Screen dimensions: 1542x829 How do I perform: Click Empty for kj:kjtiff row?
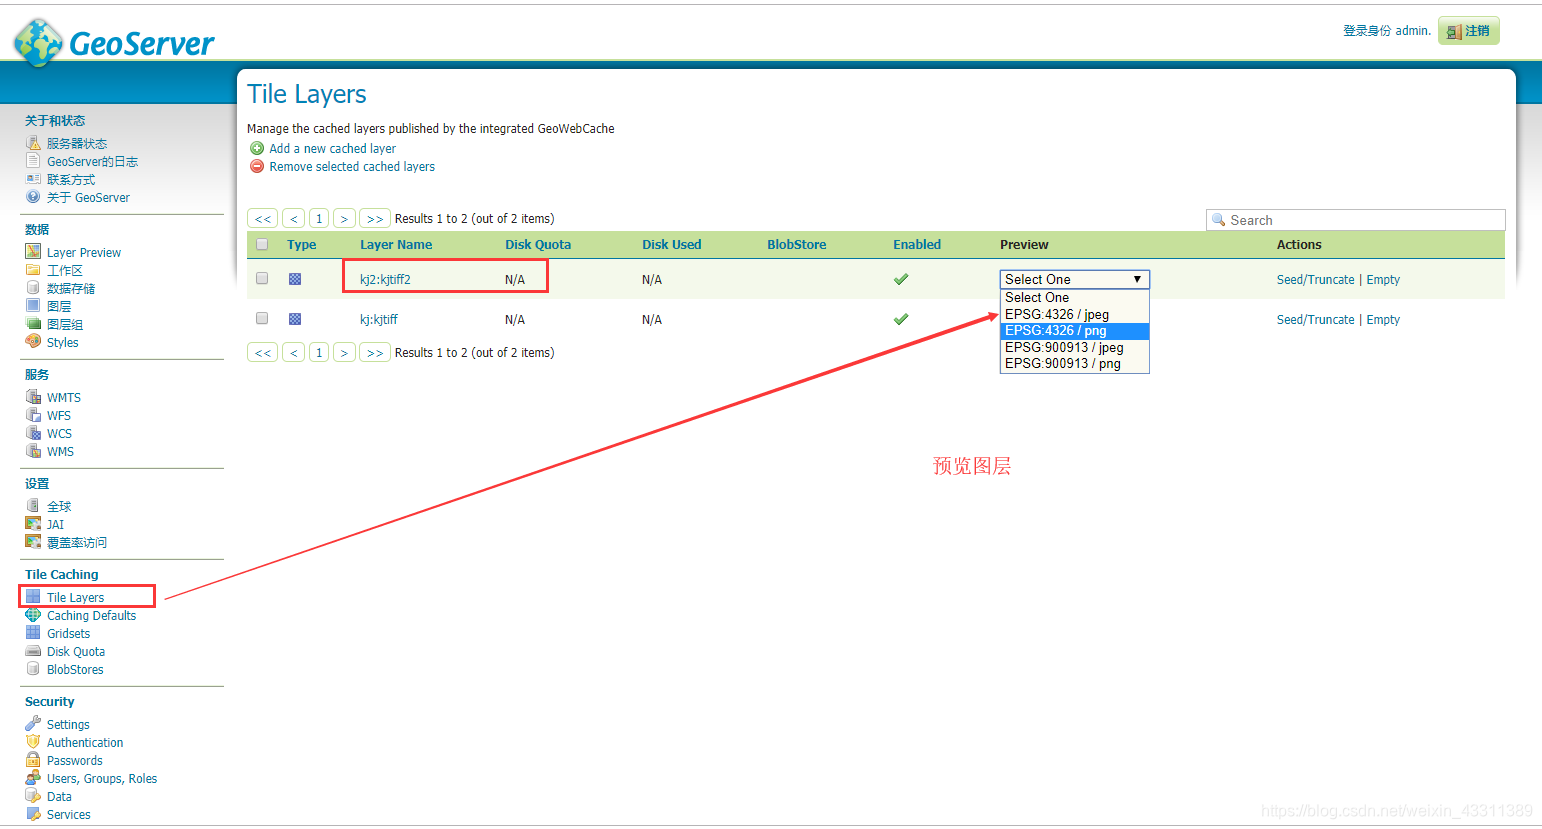tap(1383, 319)
